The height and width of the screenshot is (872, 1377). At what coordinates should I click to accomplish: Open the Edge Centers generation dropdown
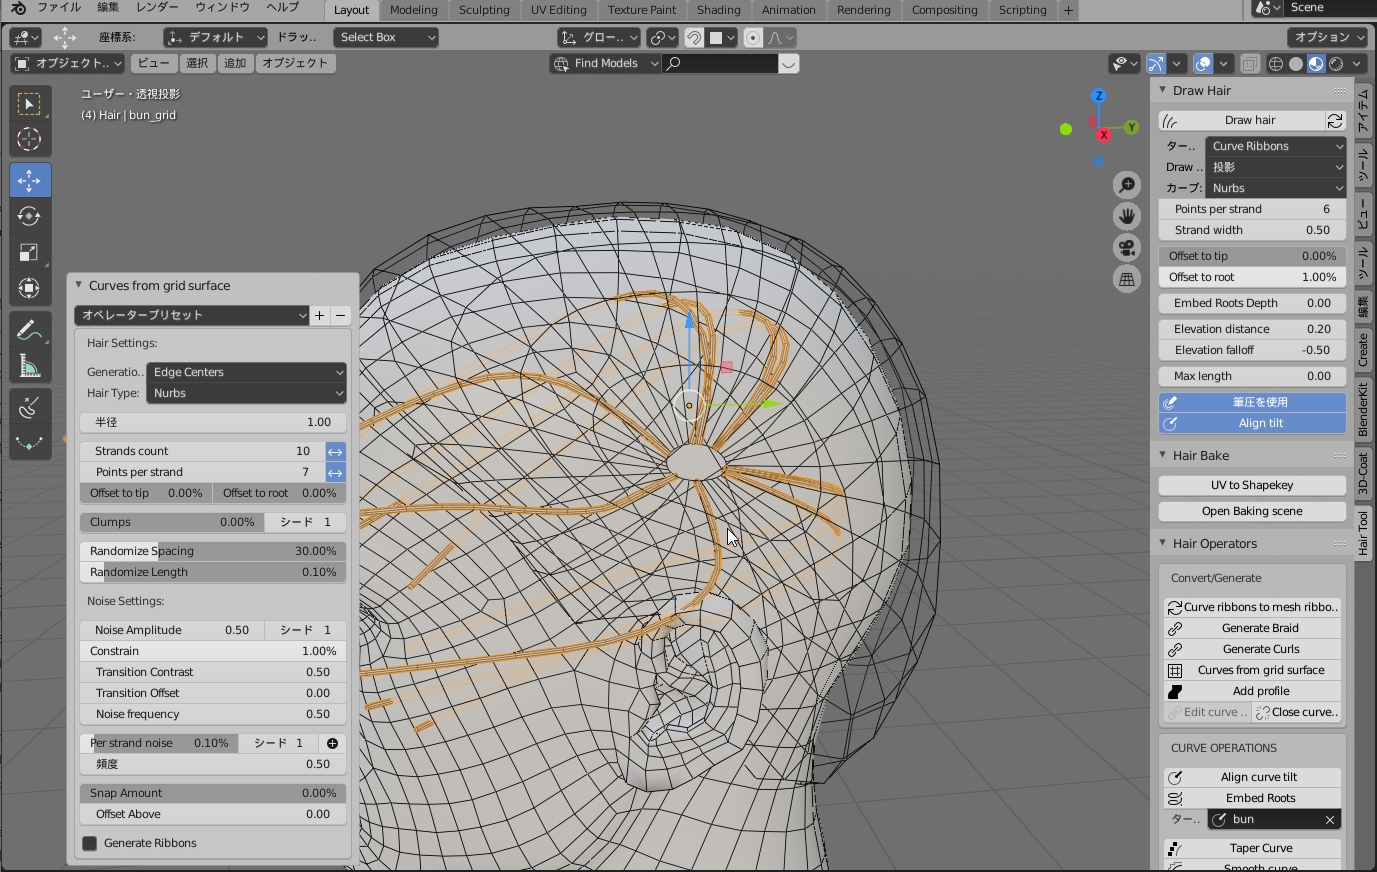[246, 372]
